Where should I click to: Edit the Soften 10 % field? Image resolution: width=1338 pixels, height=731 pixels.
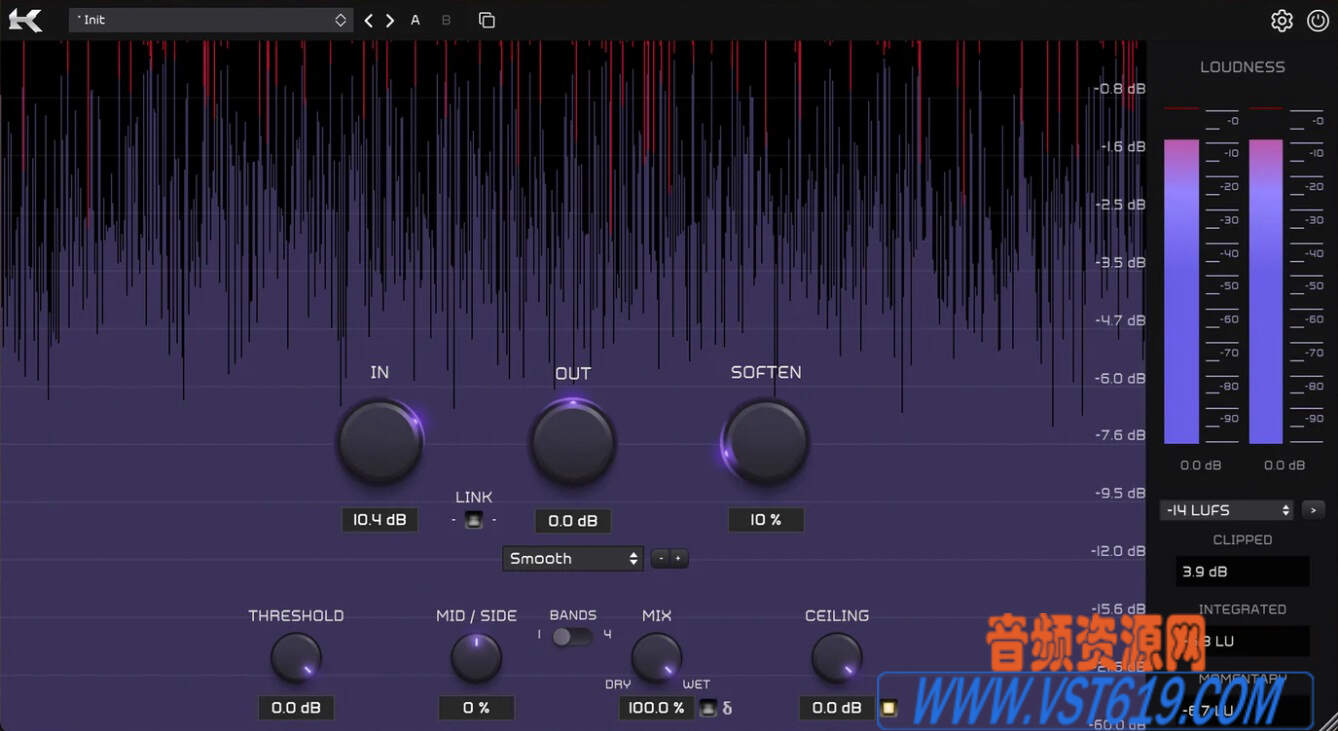(x=766, y=520)
